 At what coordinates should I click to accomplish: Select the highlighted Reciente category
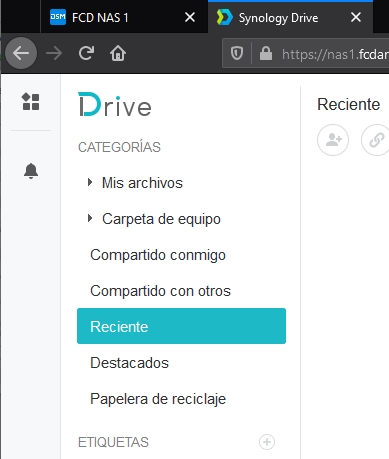pyautogui.click(x=181, y=326)
